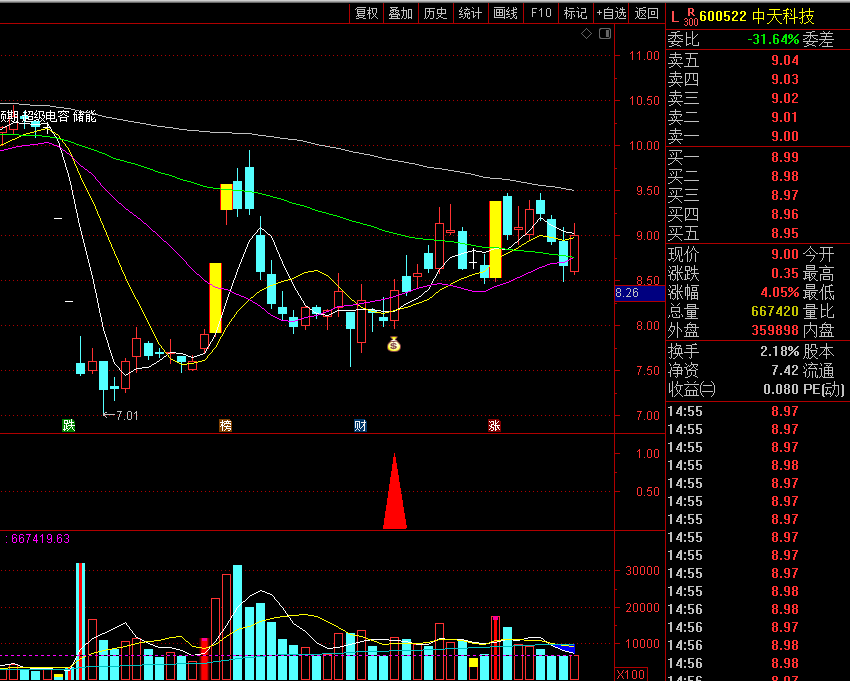Click the money bag marker on the chart
The width and height of the screenshot is (850, 681).
(394, 344)
